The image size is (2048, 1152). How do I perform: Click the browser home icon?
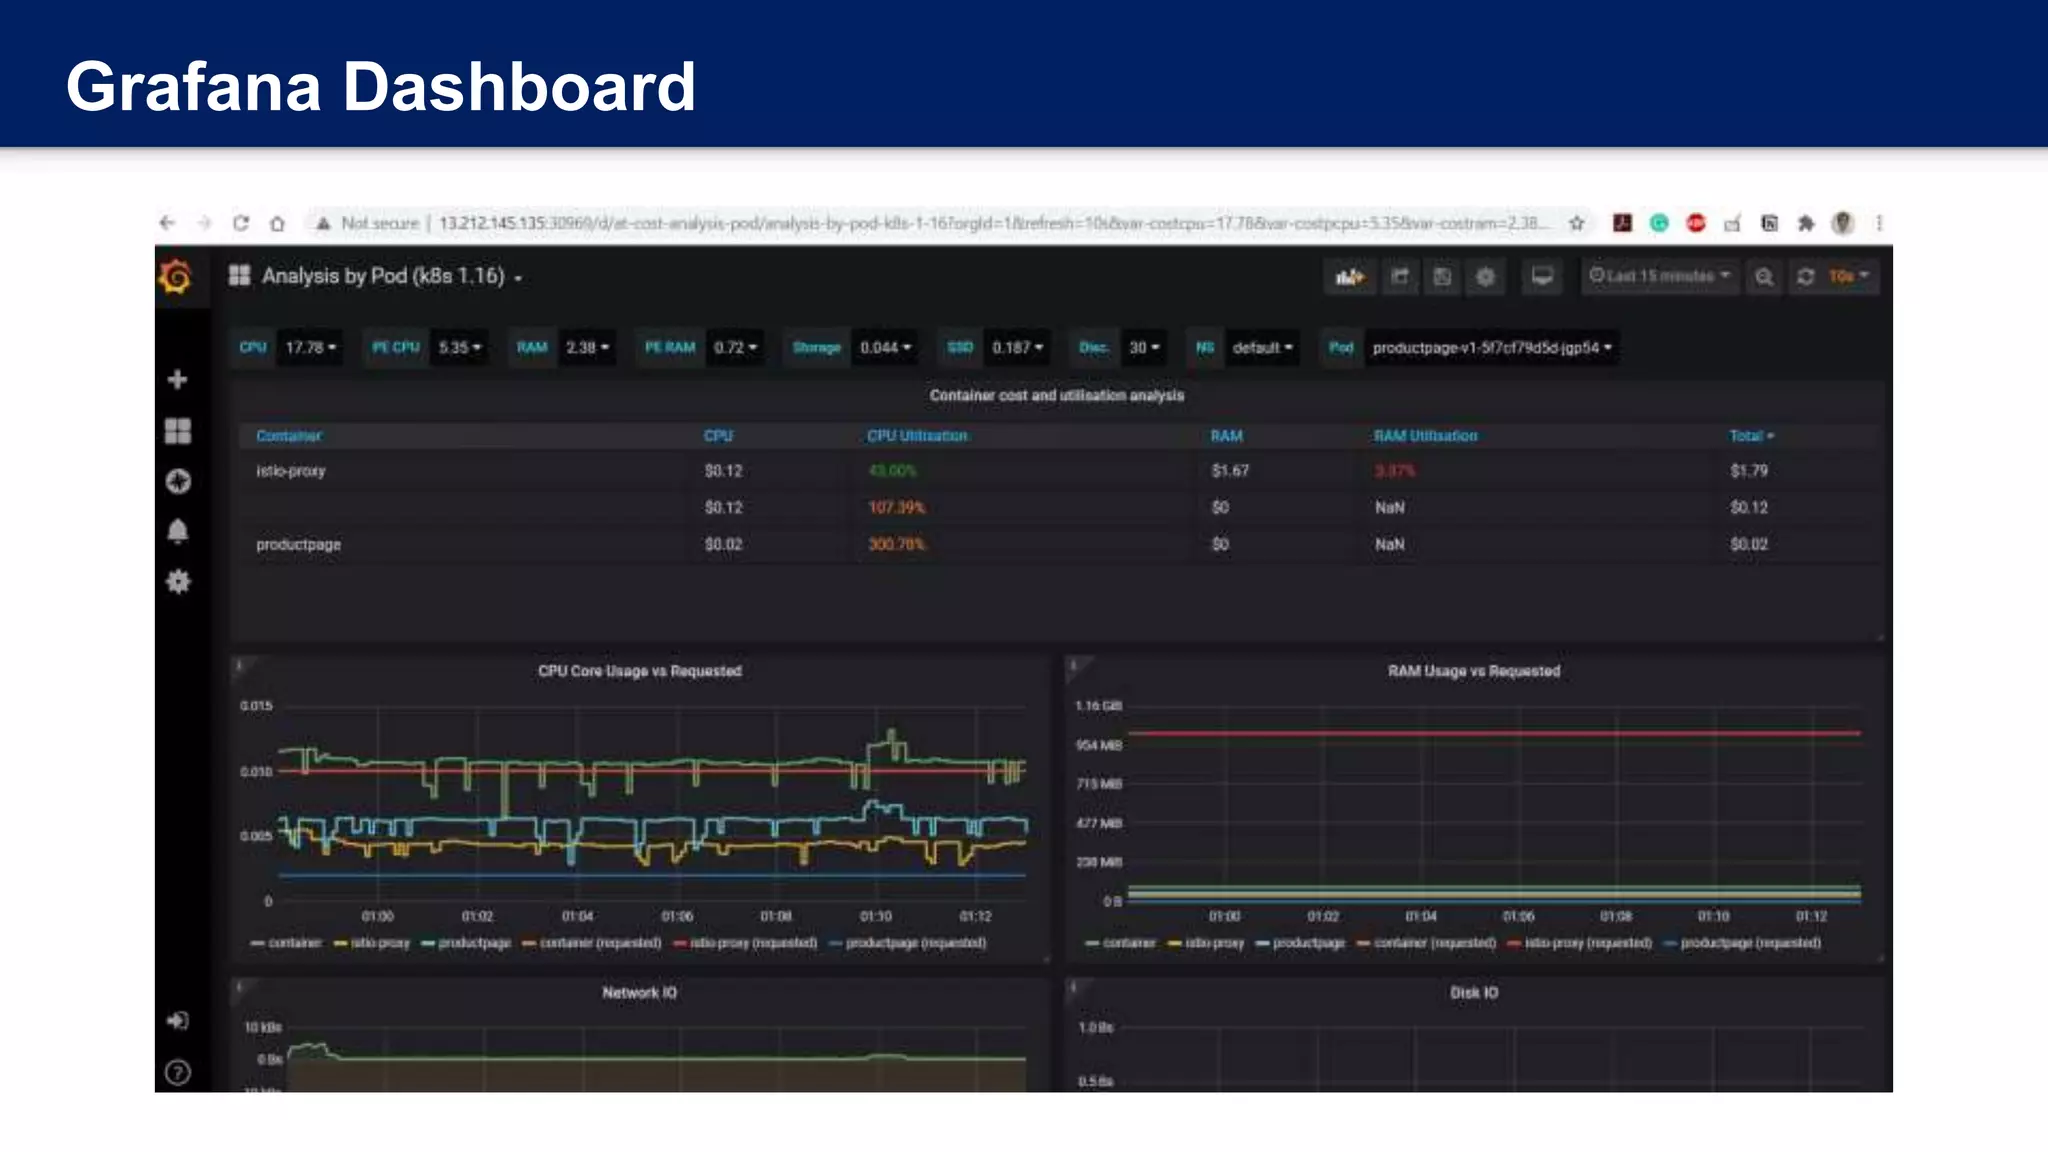[277, 223]
